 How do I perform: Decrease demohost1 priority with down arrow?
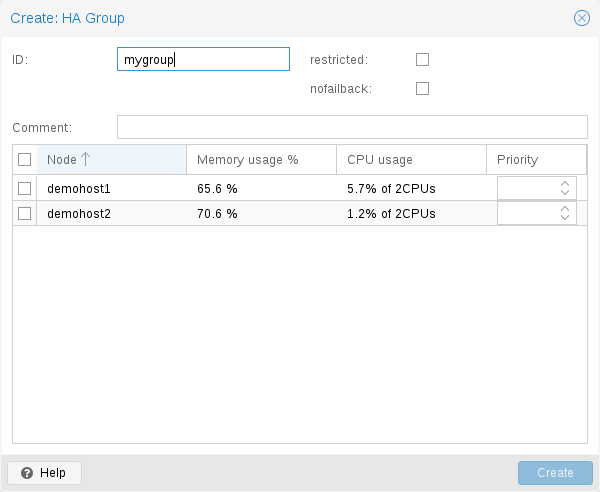(x=565, y=193)
